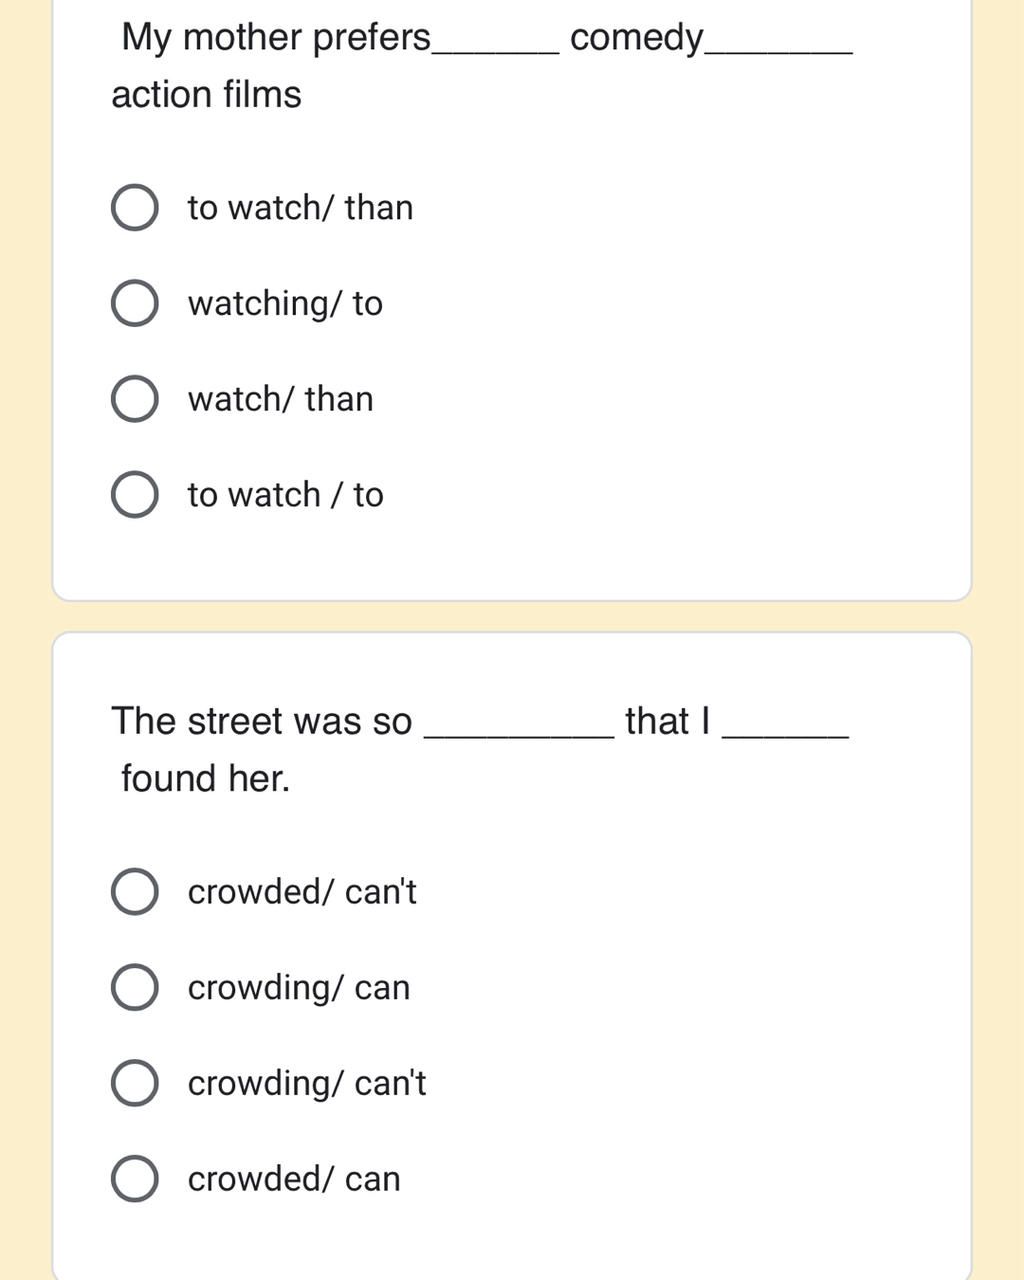Tap the 'crowded/ can' option text
Viewport: 1024px width, 1280px height.
click(x=294, y=1179)
